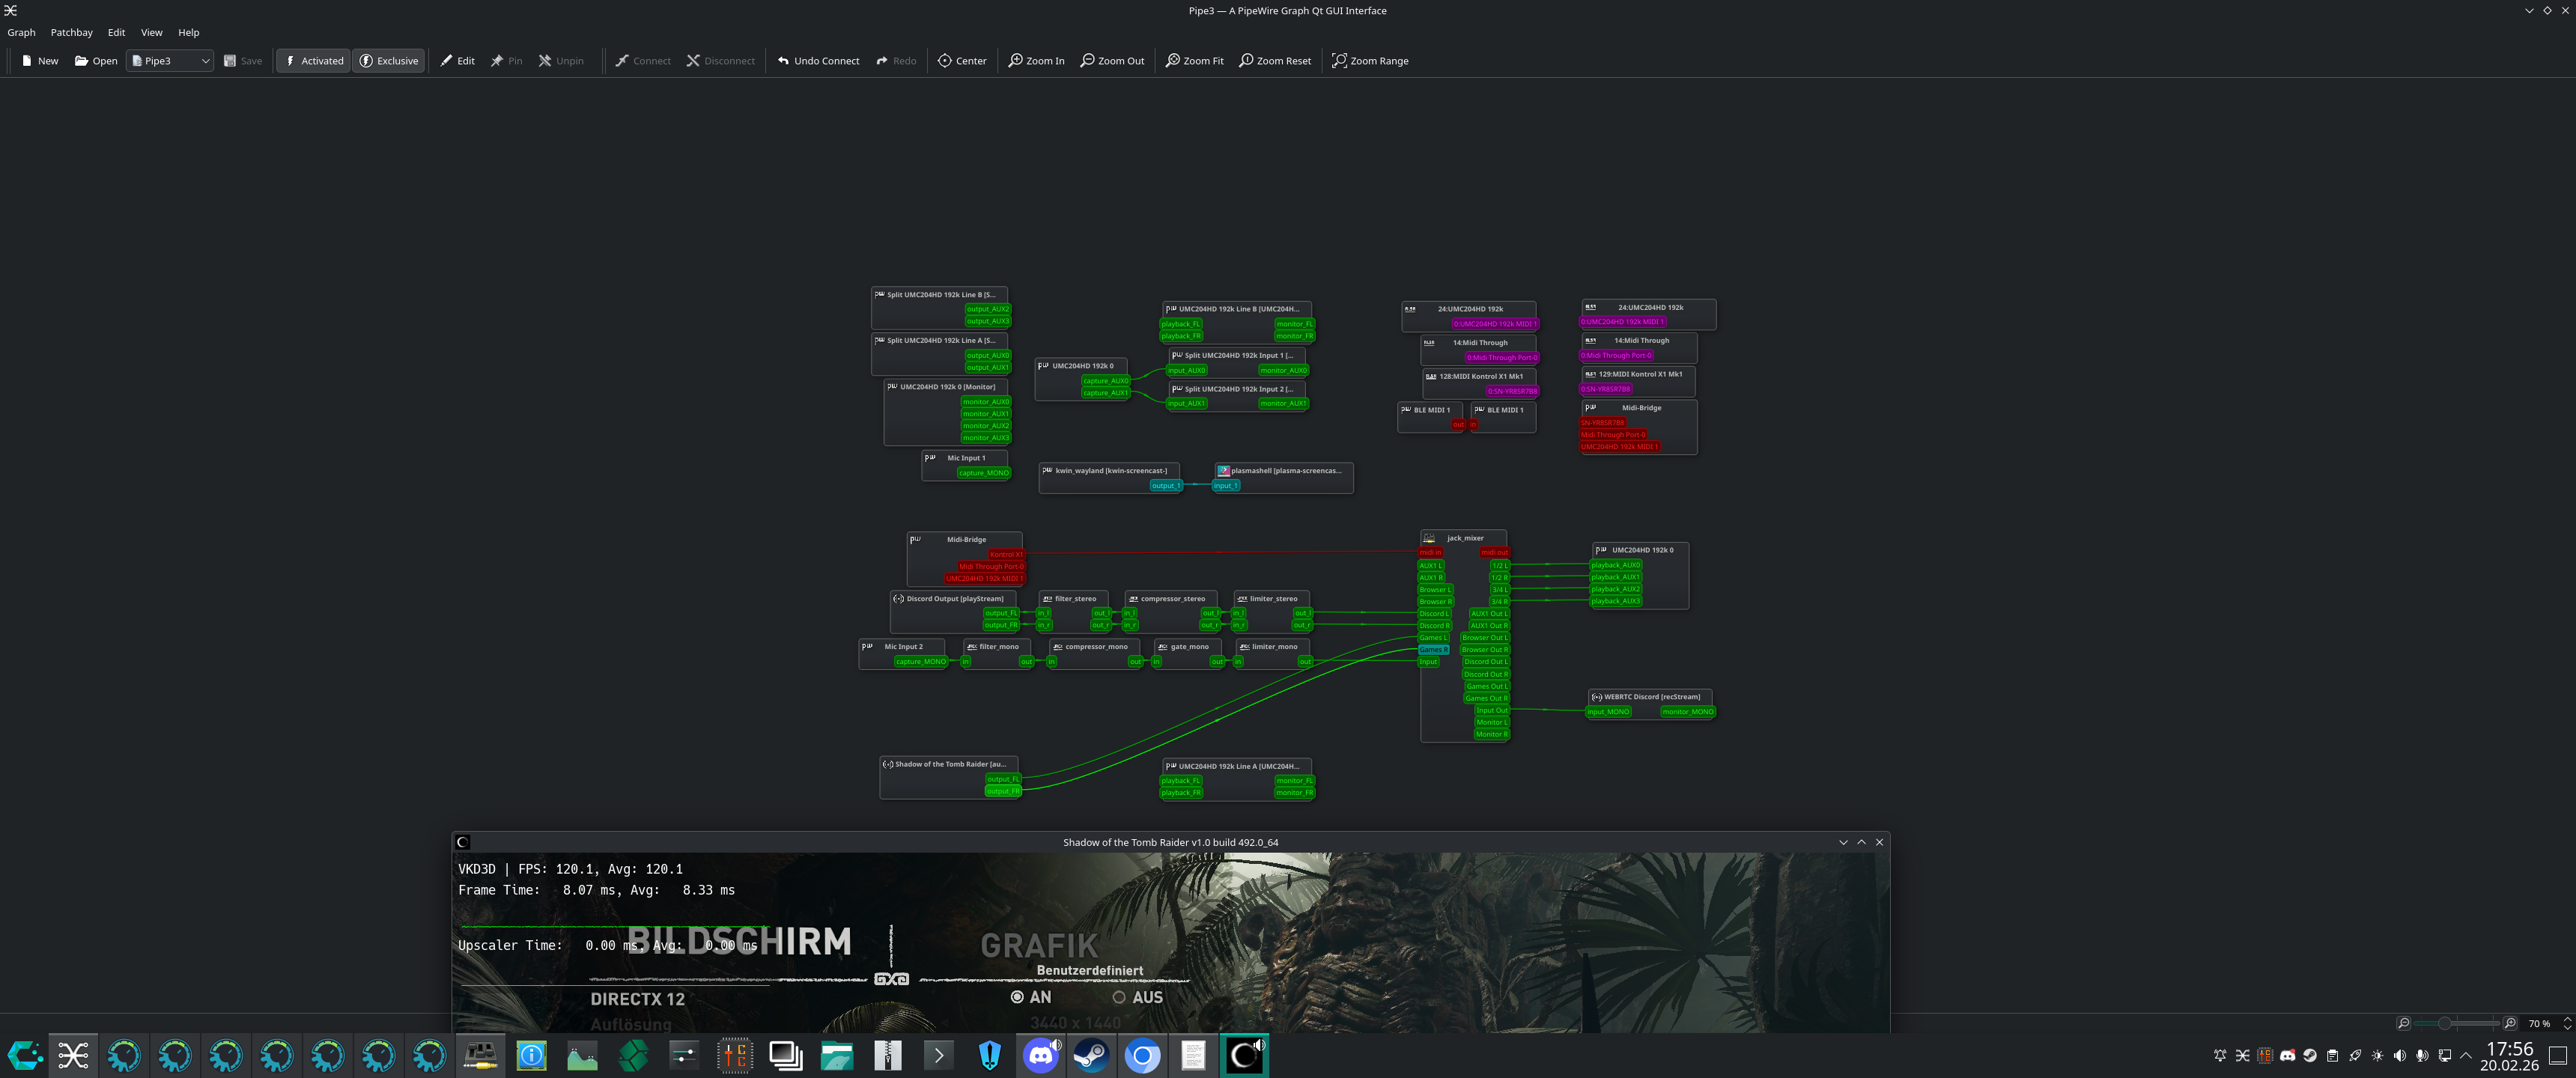The height and width of the screenshot is (1078, 2576).
Task: Toggle the Exclusive patchbay mode
Action: pyautogui.click(x=388, y=61)
